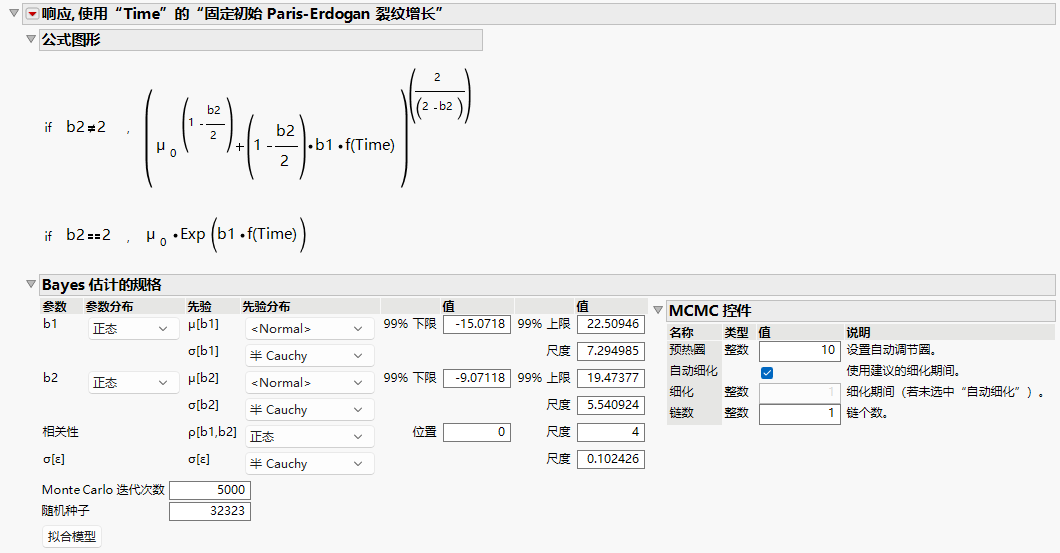Click the 相关性 row label
Image resolution: width=1060 pixels, height=553 pixels.
[x=61, y=432]
